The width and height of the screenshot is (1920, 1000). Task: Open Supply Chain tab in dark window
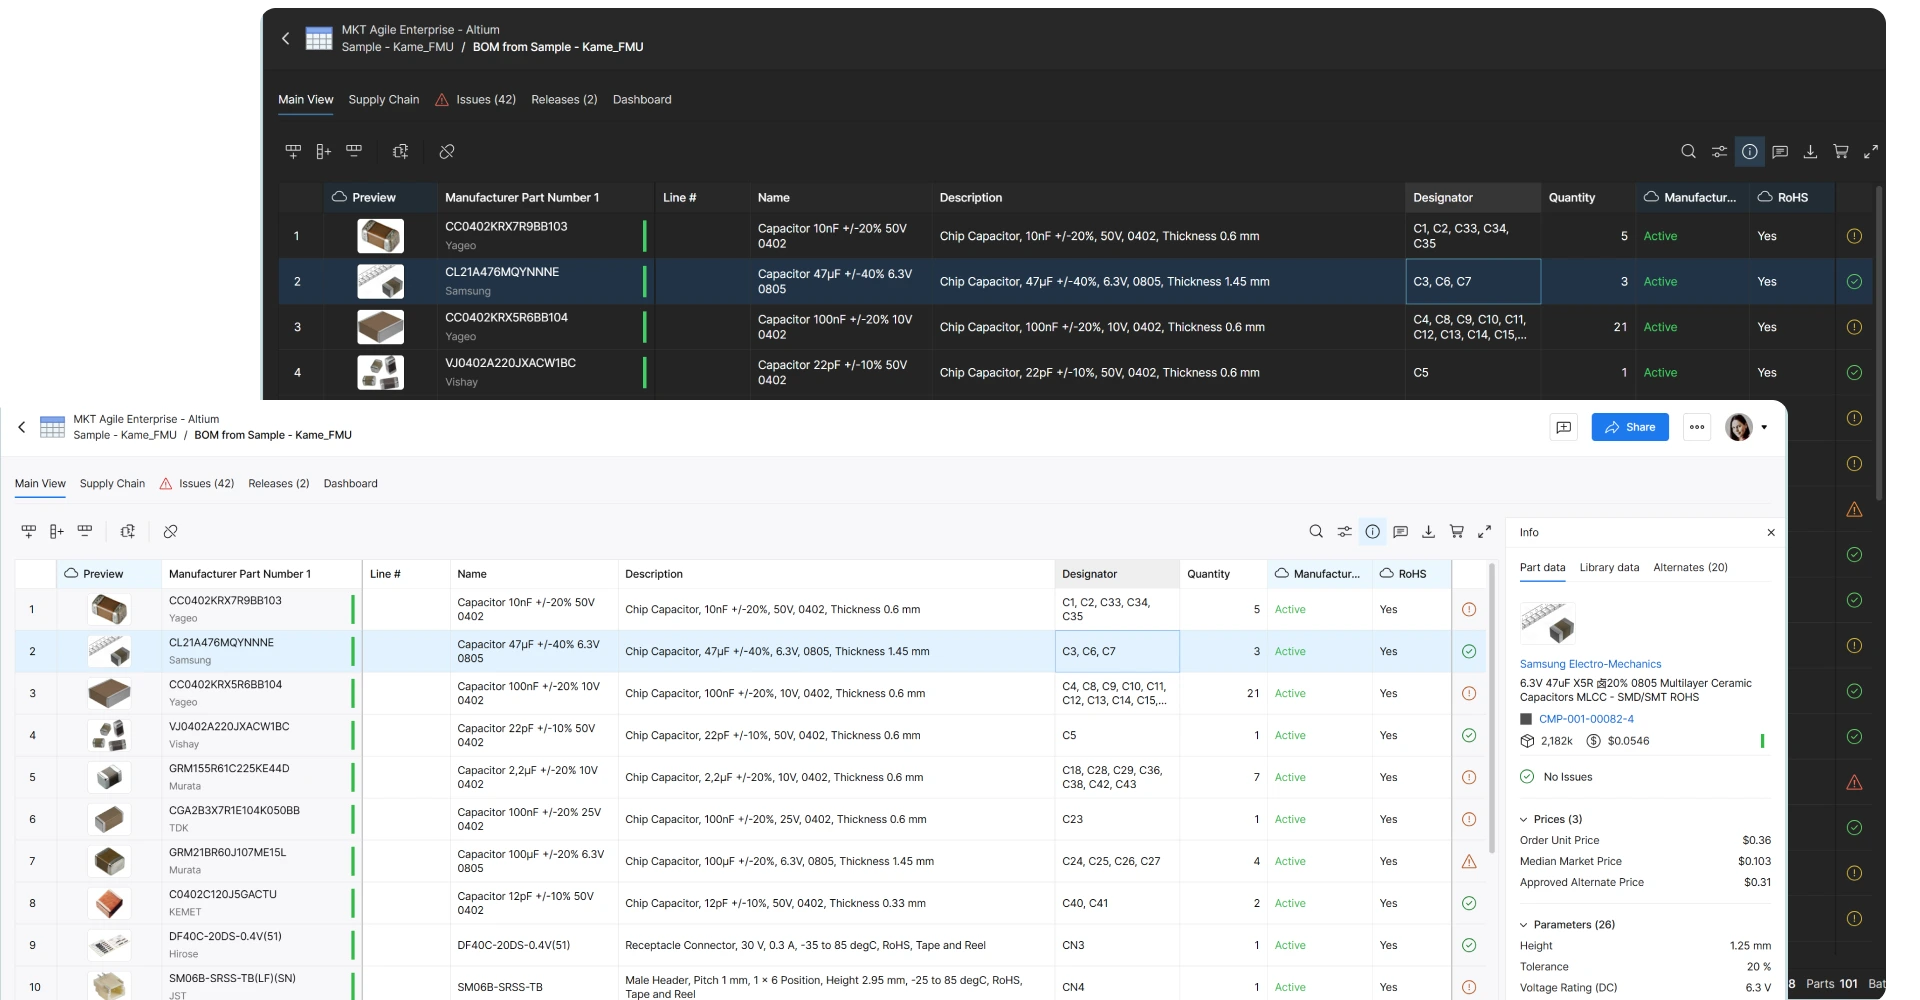click(x=384, y=99)
